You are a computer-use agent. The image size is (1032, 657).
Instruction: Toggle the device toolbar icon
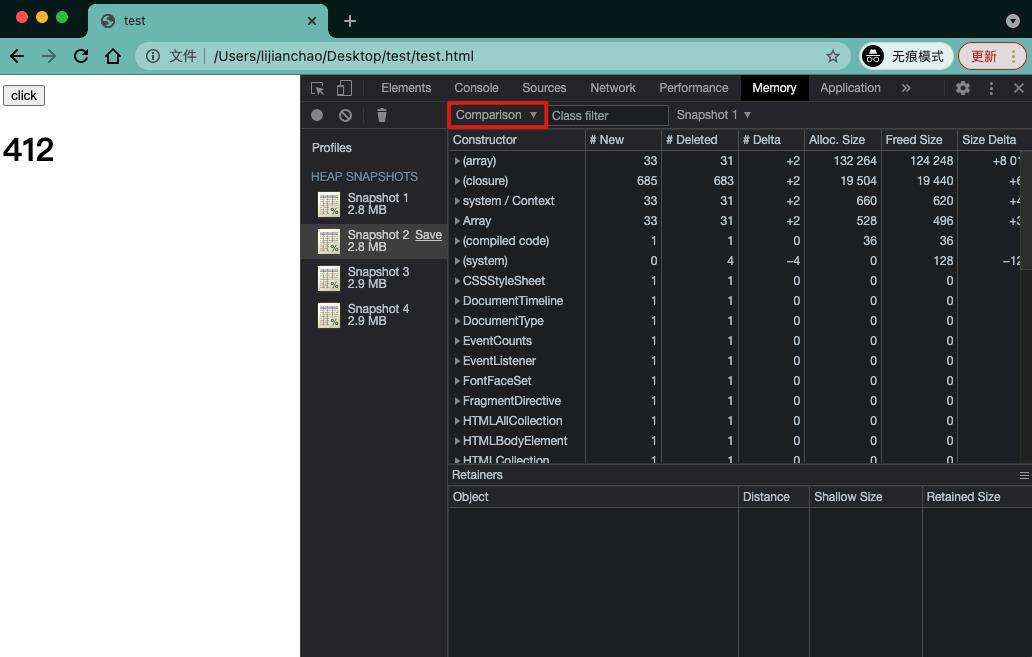coord(344,88)
